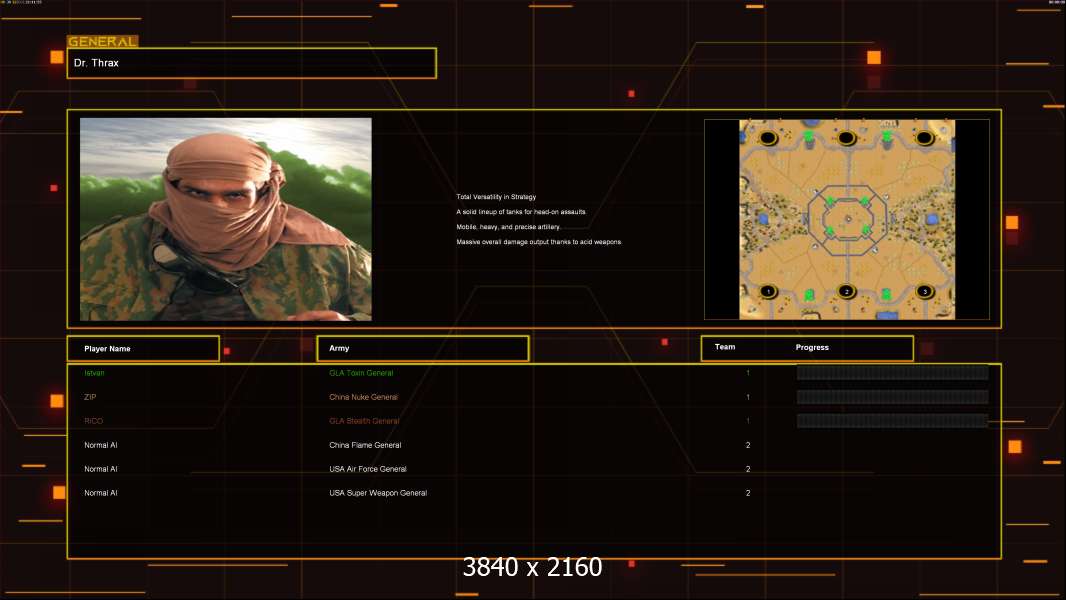Viewport: 1066px width, 600px height.
Task: Click the progress bar in RICO's row
Action: (892, 421)
